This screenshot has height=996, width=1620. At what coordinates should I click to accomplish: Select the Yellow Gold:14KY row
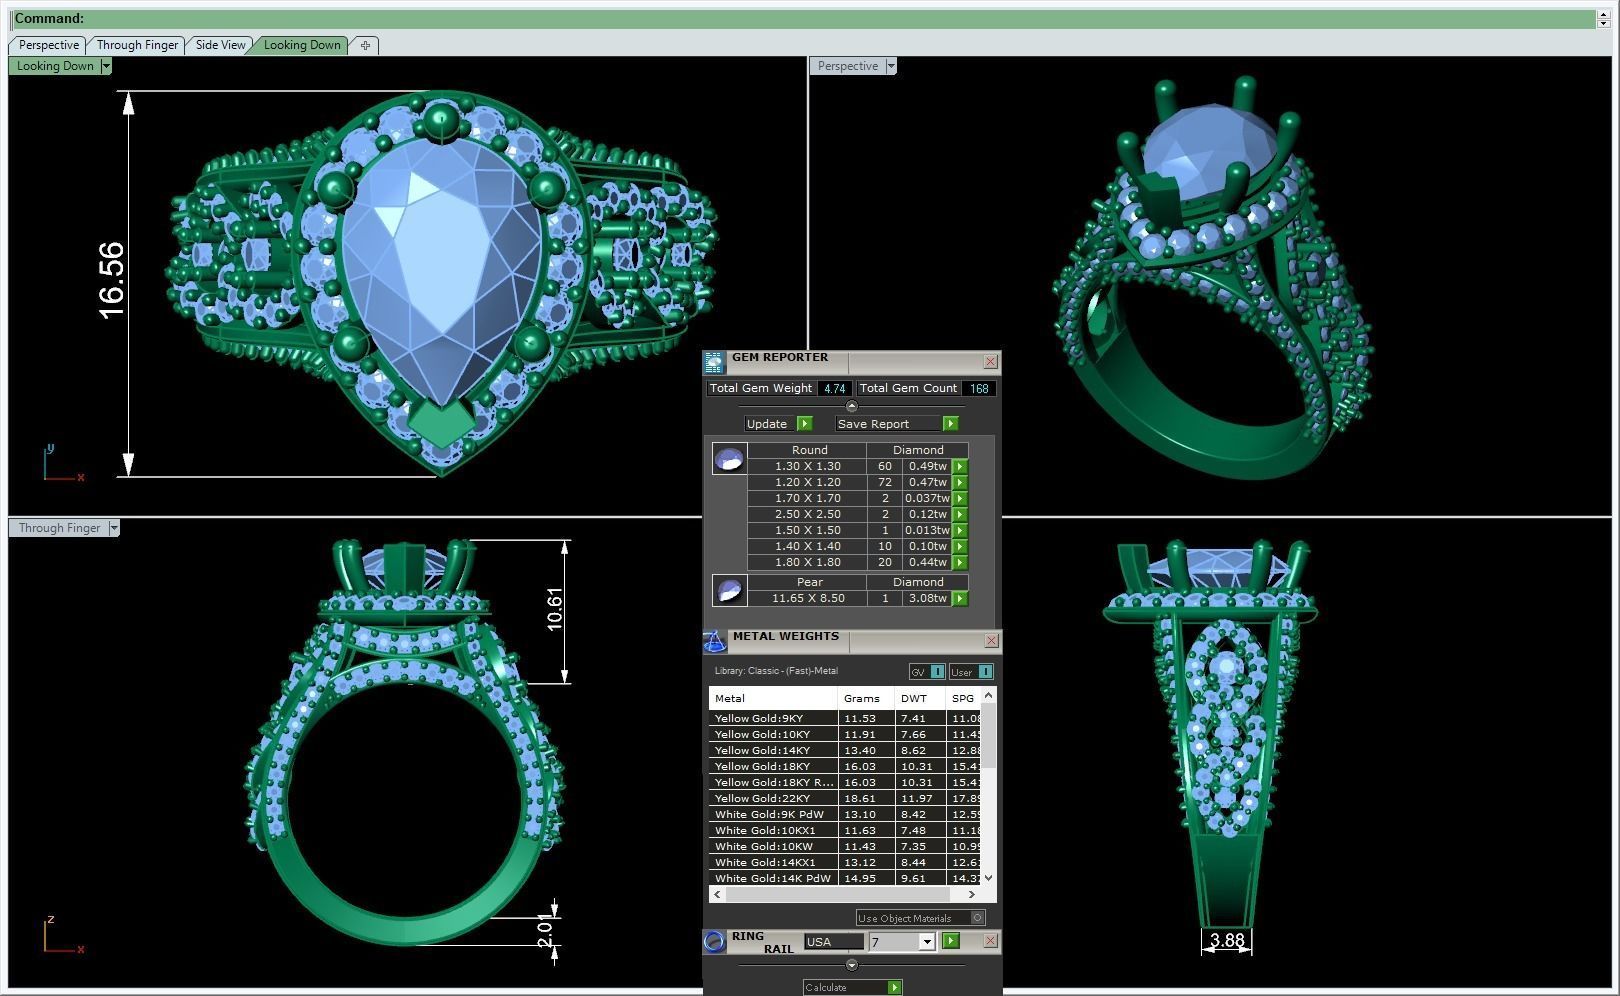click(x=845, y=750)
